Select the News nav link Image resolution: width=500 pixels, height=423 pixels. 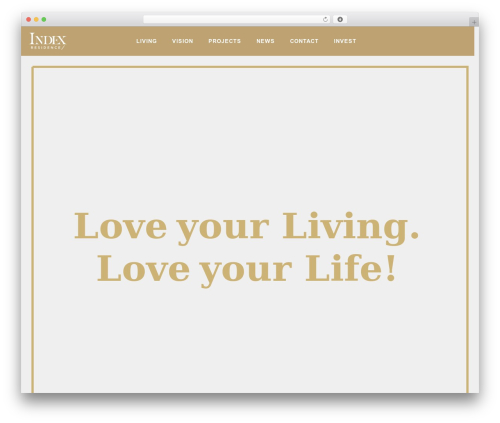click(x=265, y=41)
